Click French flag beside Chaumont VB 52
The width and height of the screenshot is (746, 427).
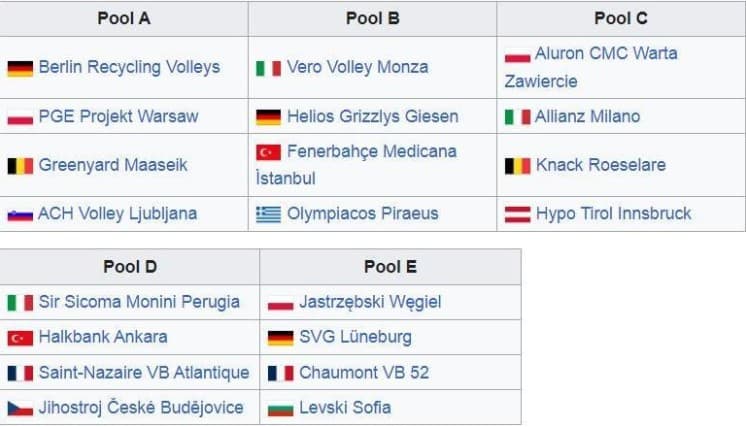281,373
